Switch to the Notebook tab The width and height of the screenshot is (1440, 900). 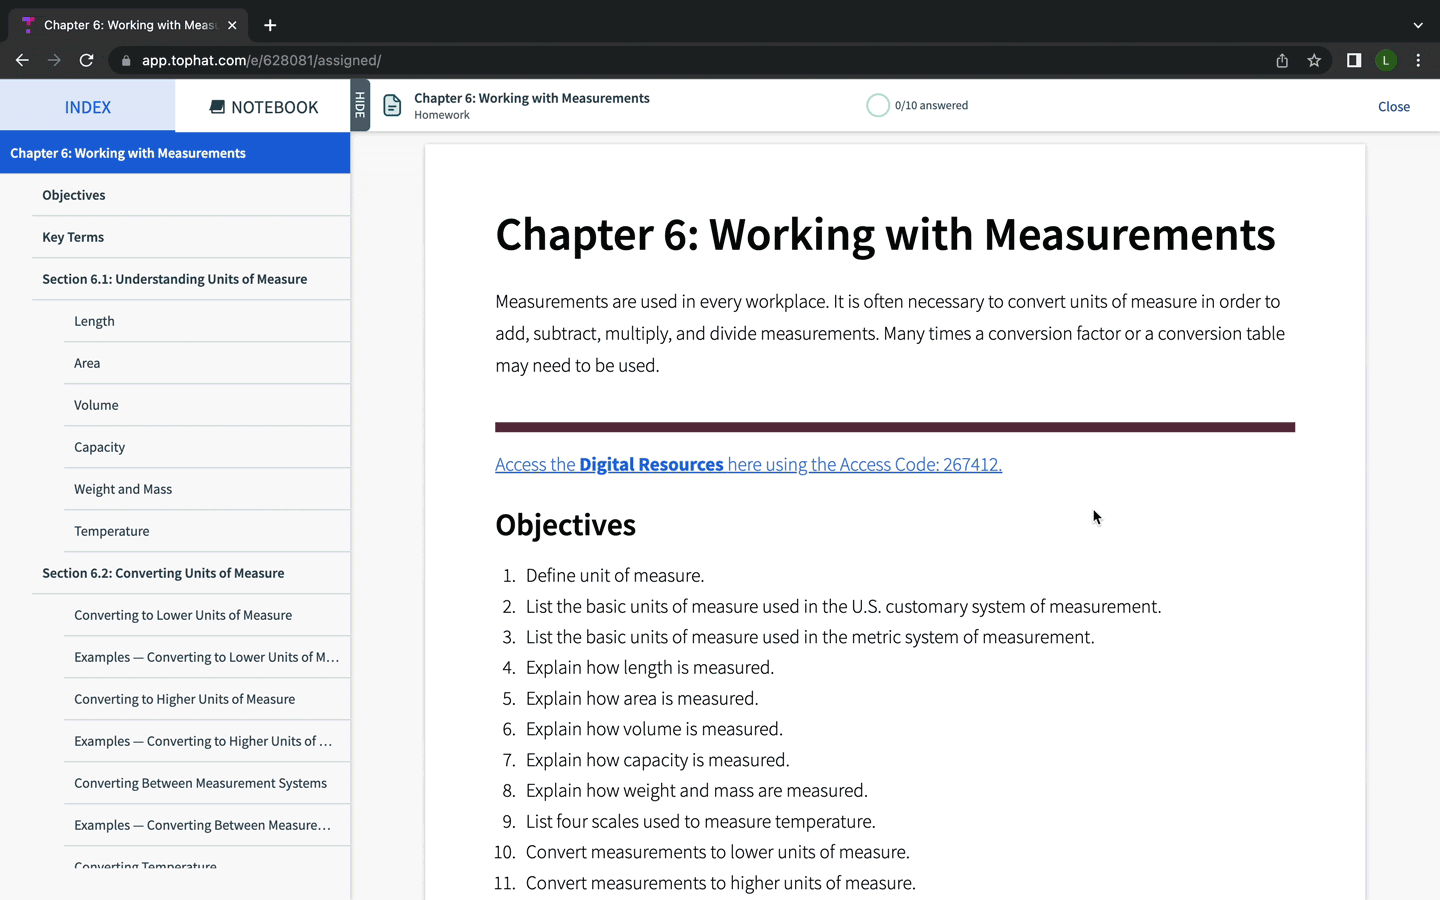click(x=263, y=107)
